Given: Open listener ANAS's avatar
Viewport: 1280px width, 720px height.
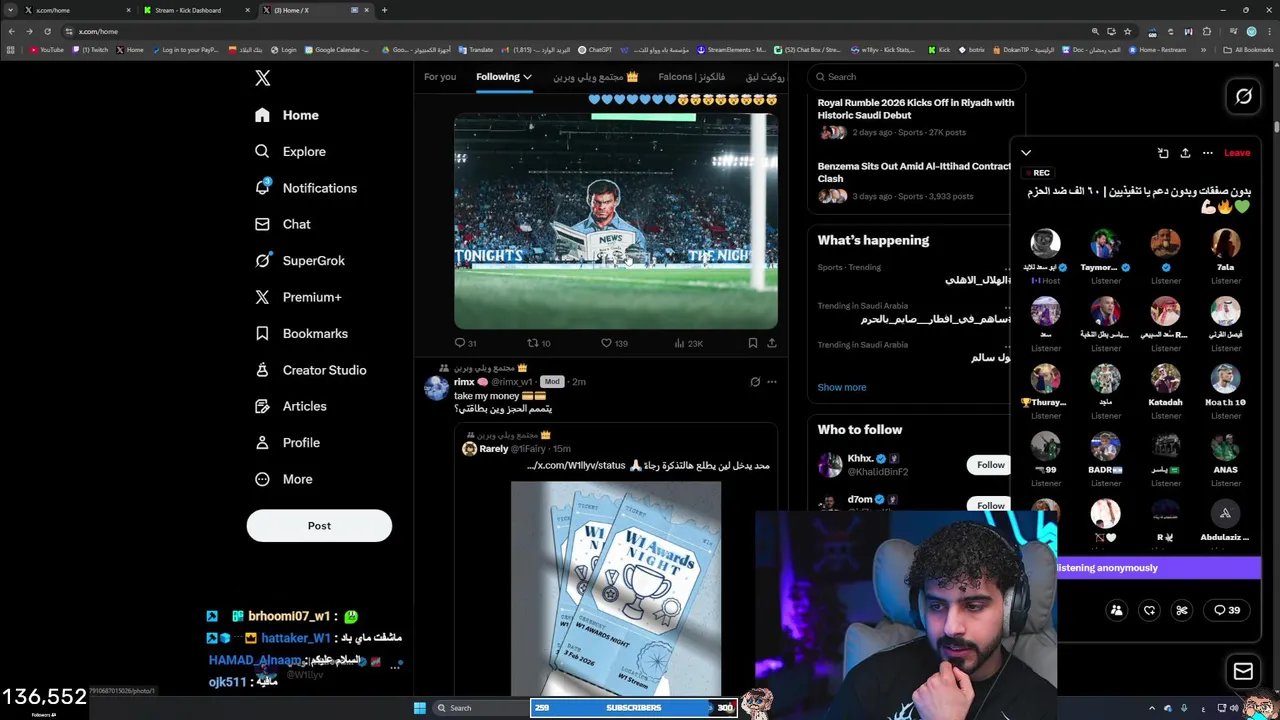Looking at the screenshot, I should coord(1225,446).
